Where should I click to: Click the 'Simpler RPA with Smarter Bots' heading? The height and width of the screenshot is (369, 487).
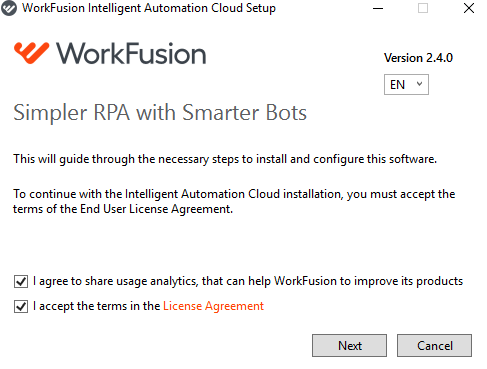pos(160,113)
